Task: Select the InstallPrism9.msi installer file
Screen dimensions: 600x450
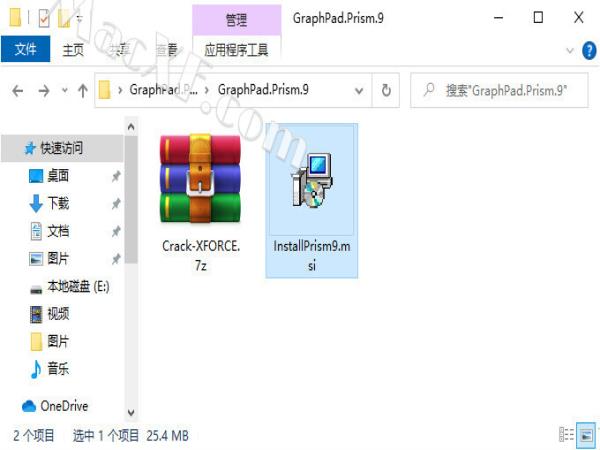Action: [311, 201]
